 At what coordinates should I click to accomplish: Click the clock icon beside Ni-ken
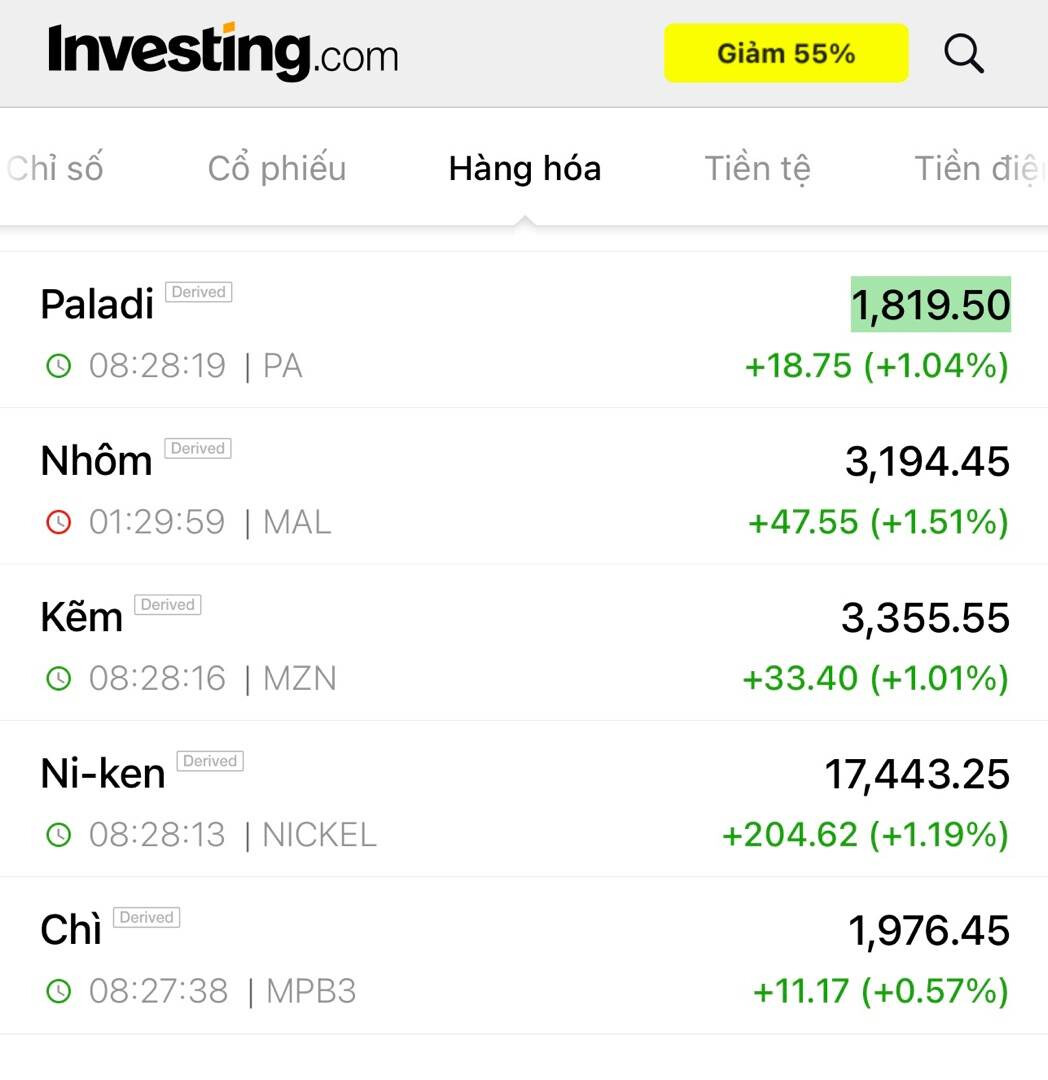[x=59, y=834]
